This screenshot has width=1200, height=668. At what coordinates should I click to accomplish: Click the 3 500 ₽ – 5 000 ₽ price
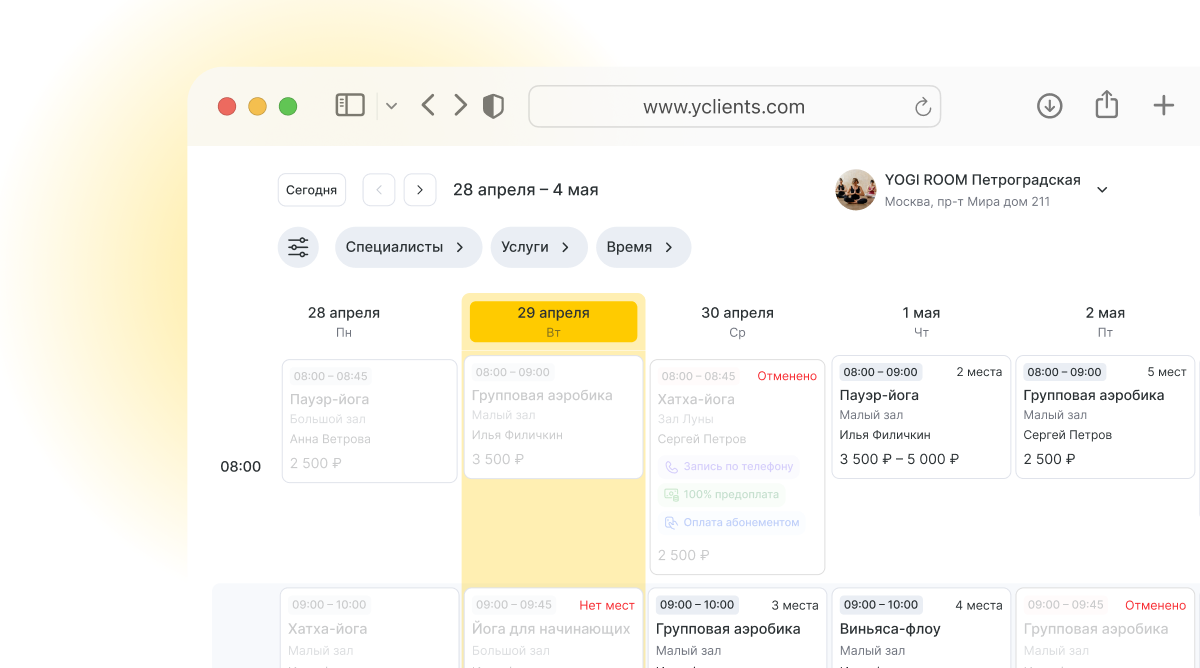tap(900, 459)
